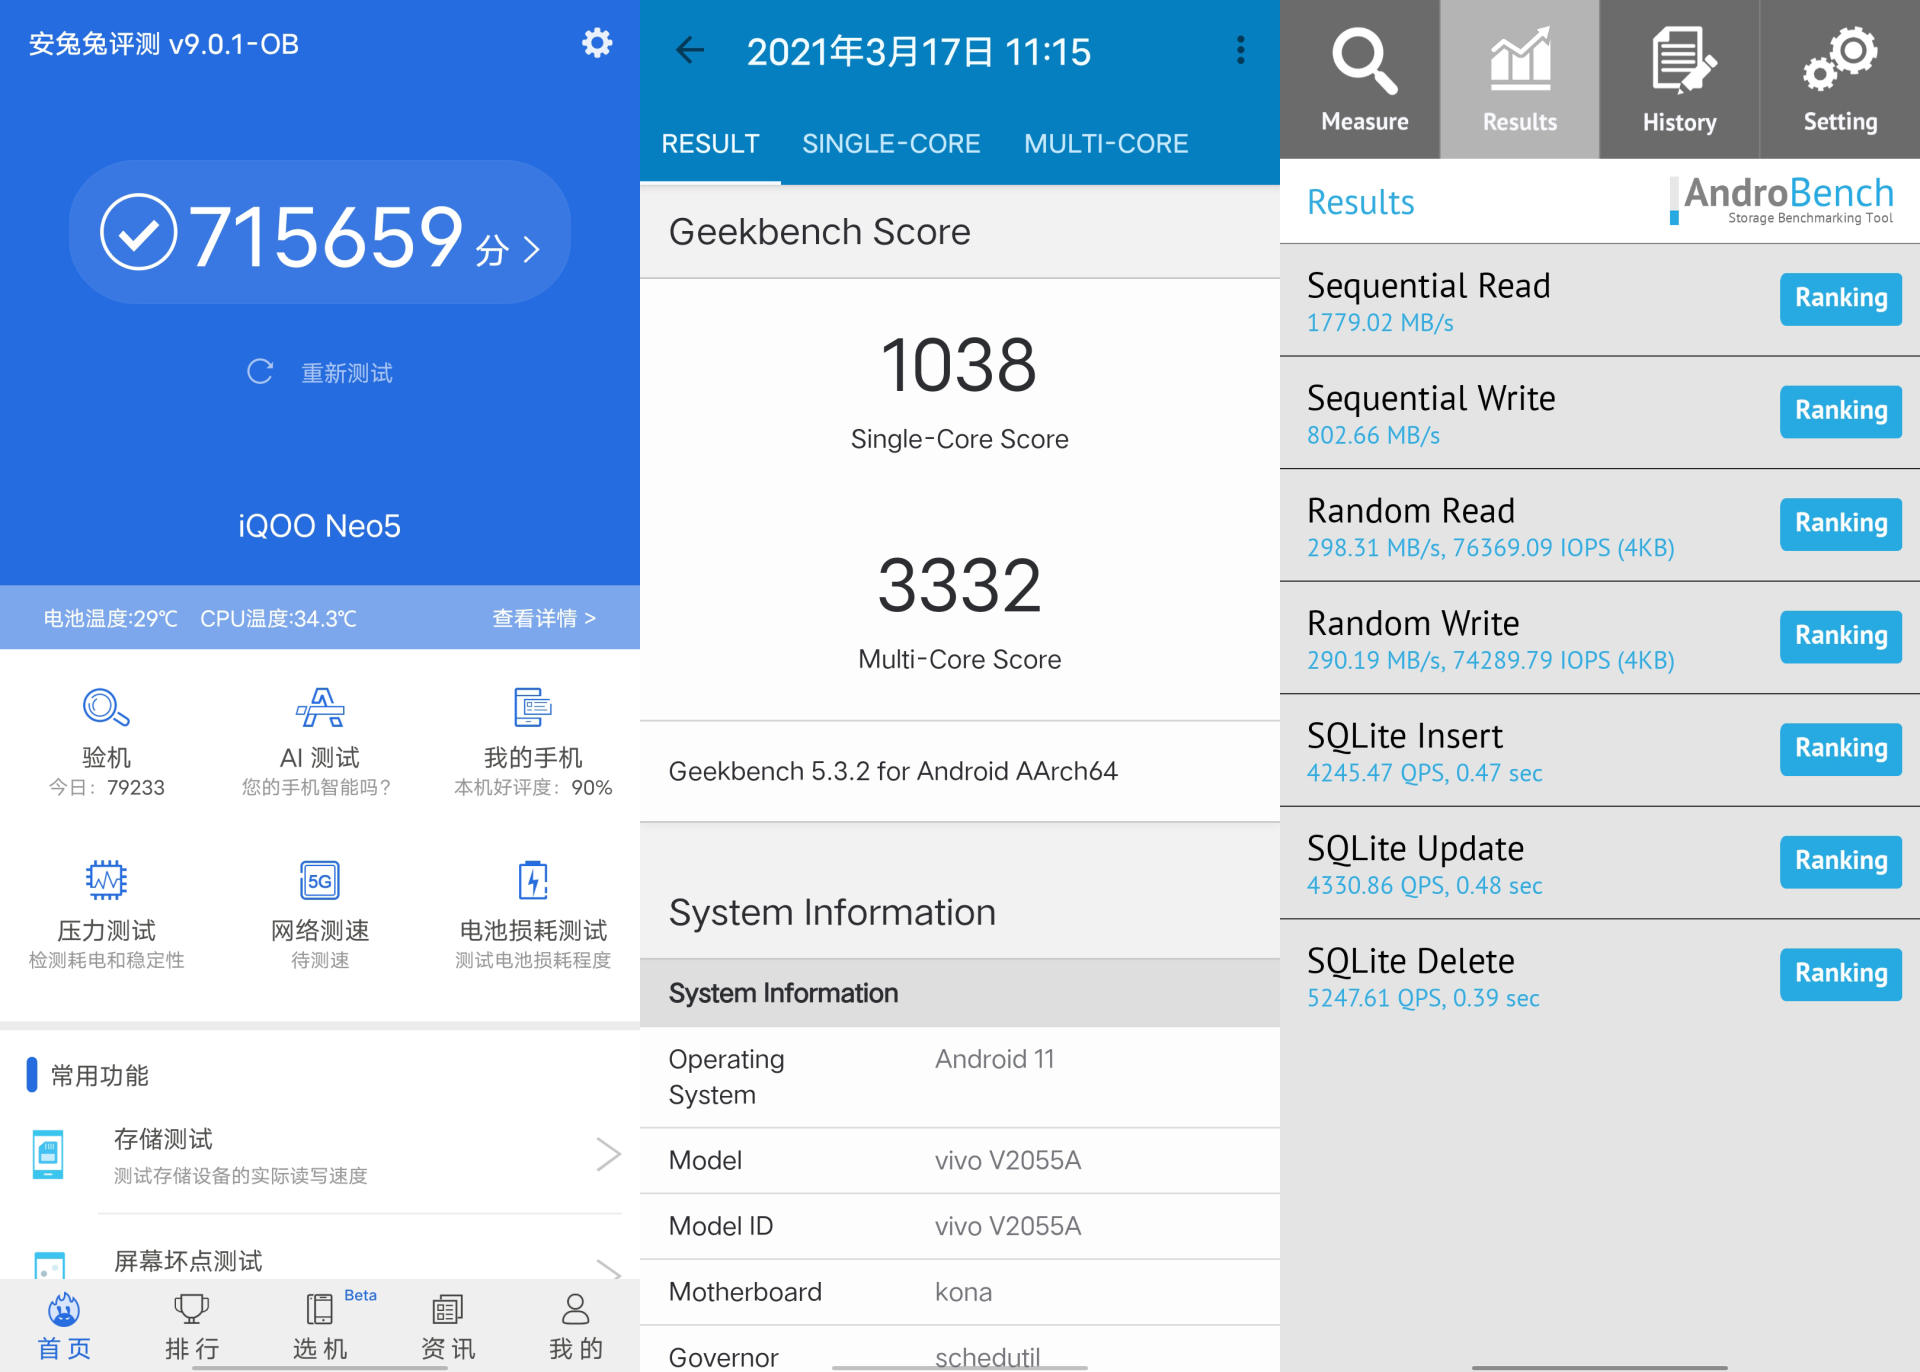1920x1372 pixels.
Task: Tap Ranking button for Sequential Write
Action: 1841,411
